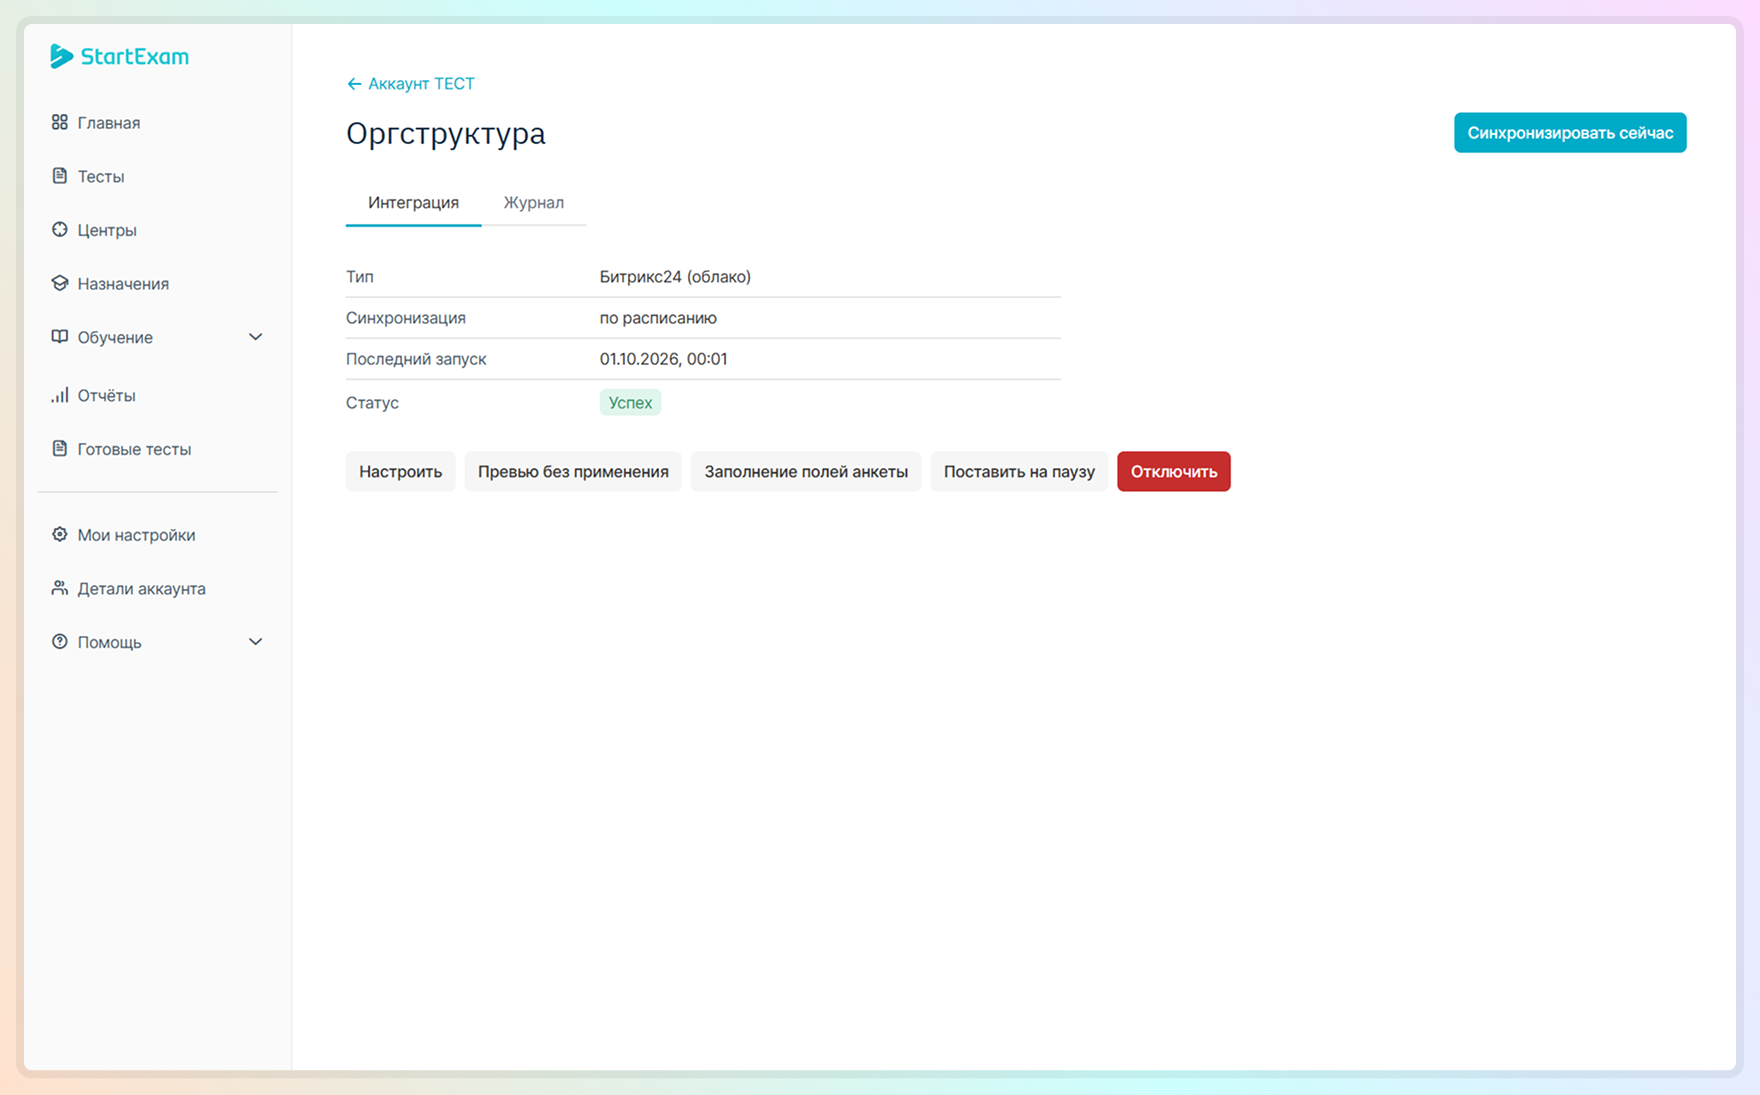Click the value Битрикс24 (облако)
1760x1095 pixels.
675,277
